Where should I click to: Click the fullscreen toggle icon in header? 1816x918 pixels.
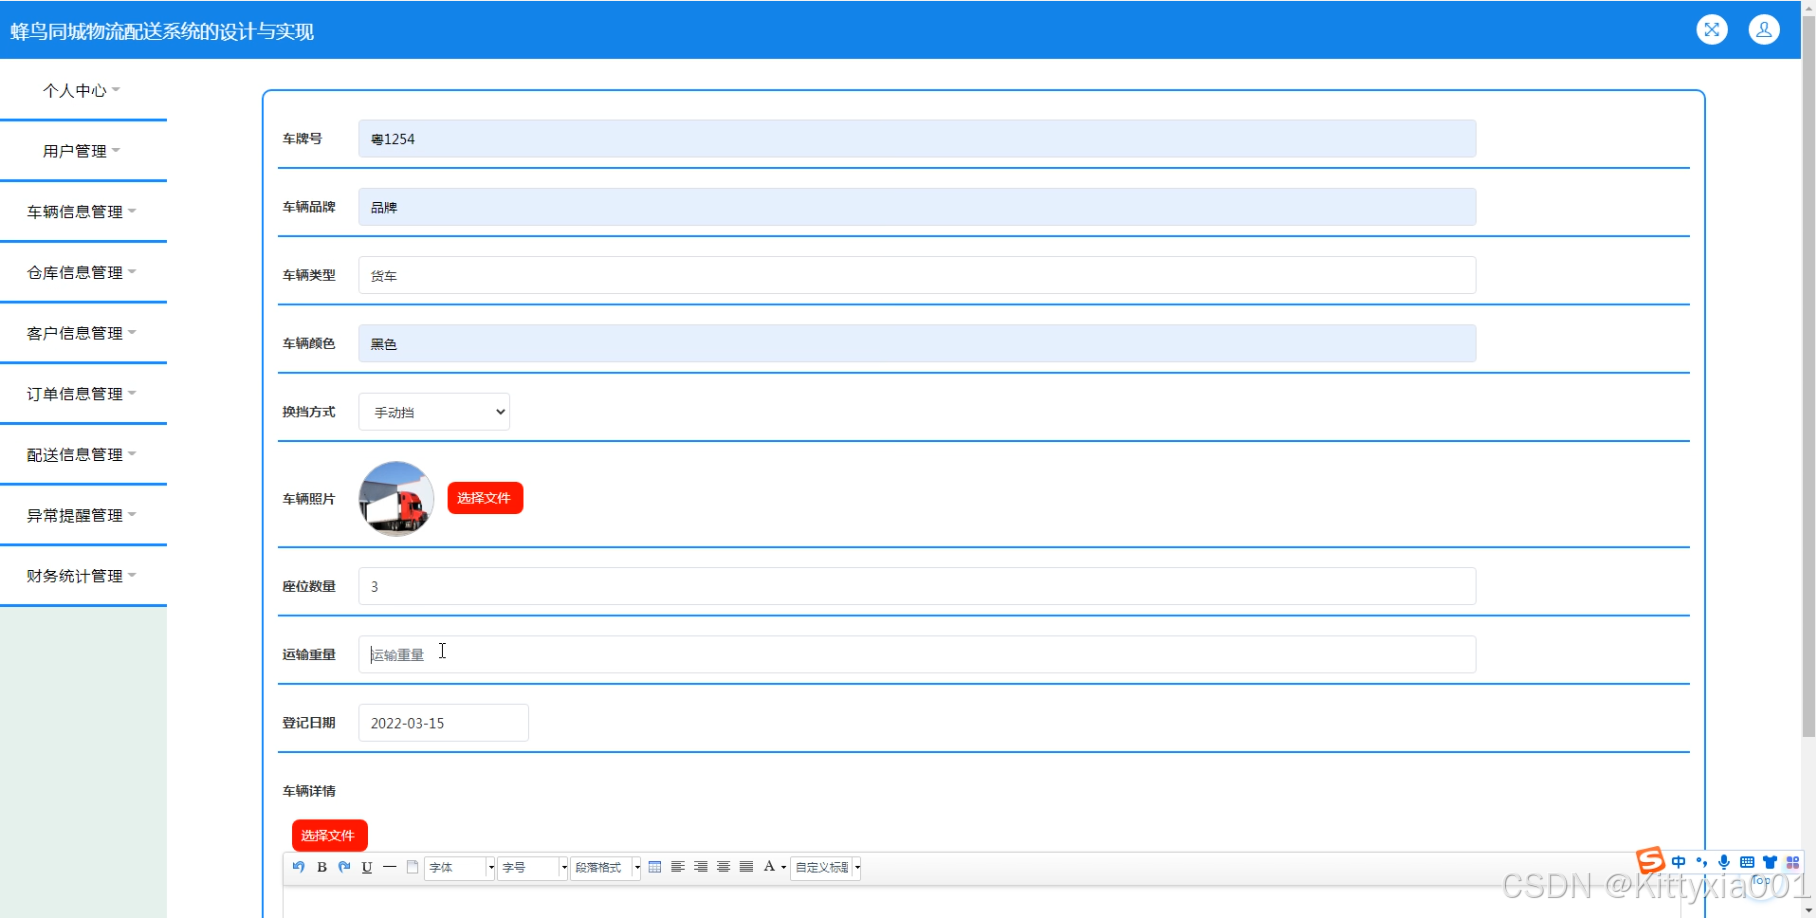click(1711, 30)
